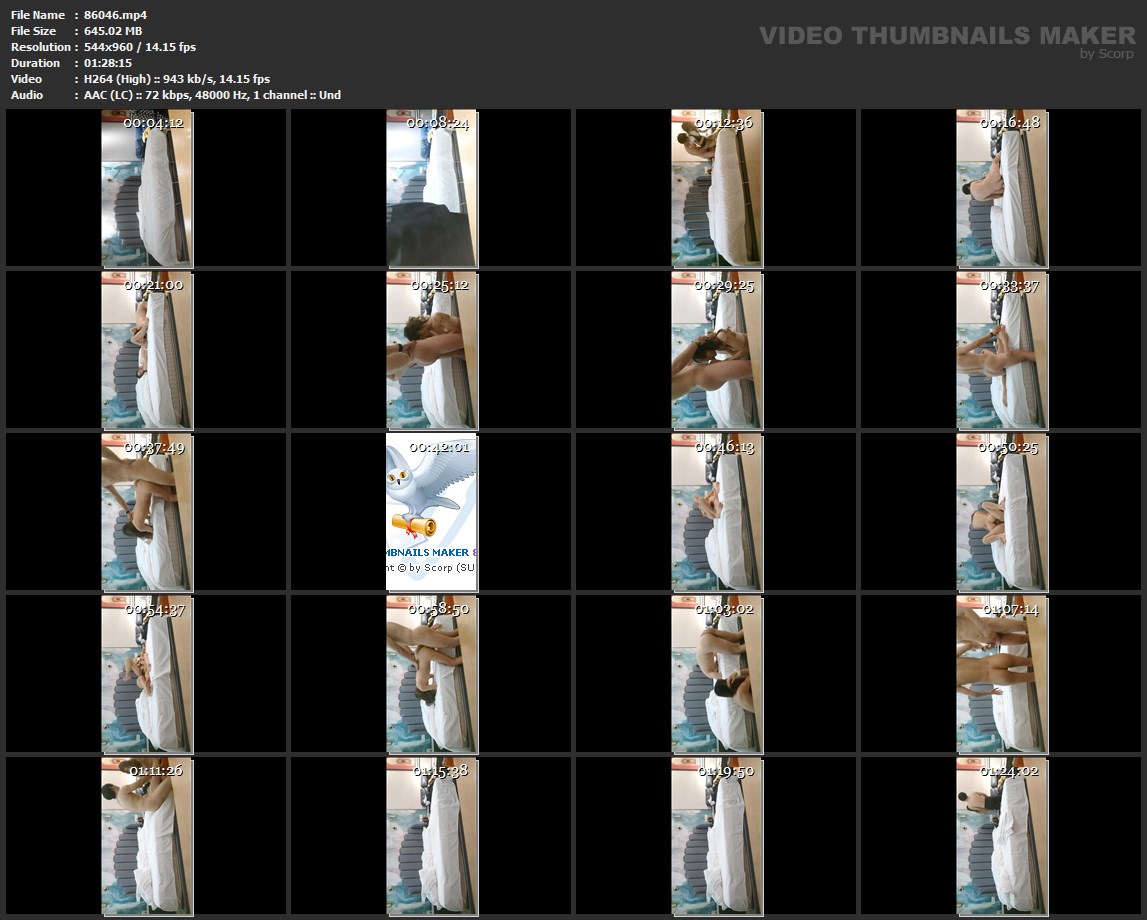The image size is (1147, 920).
Task: Click the thumbnail at 01:19:50
Action: pyautogui.click(x=717, y=836)
